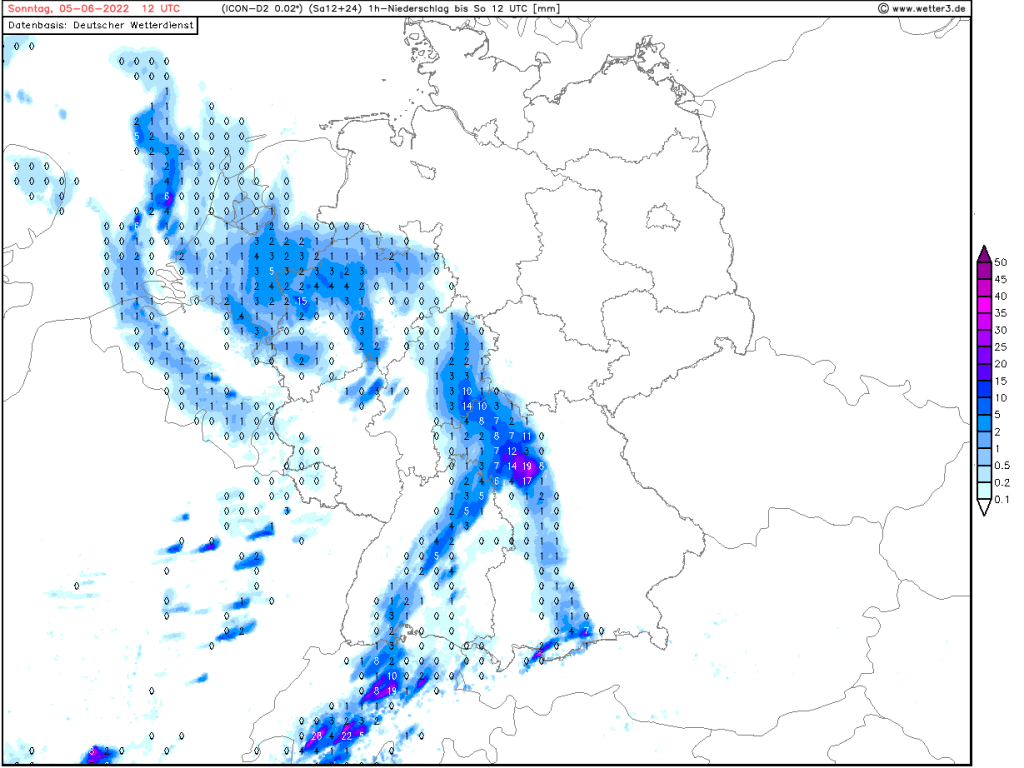Viewport: 1024px width, 768px height.
Task: Click the '50' label on the color scale
Action: (x=999, y=261)
